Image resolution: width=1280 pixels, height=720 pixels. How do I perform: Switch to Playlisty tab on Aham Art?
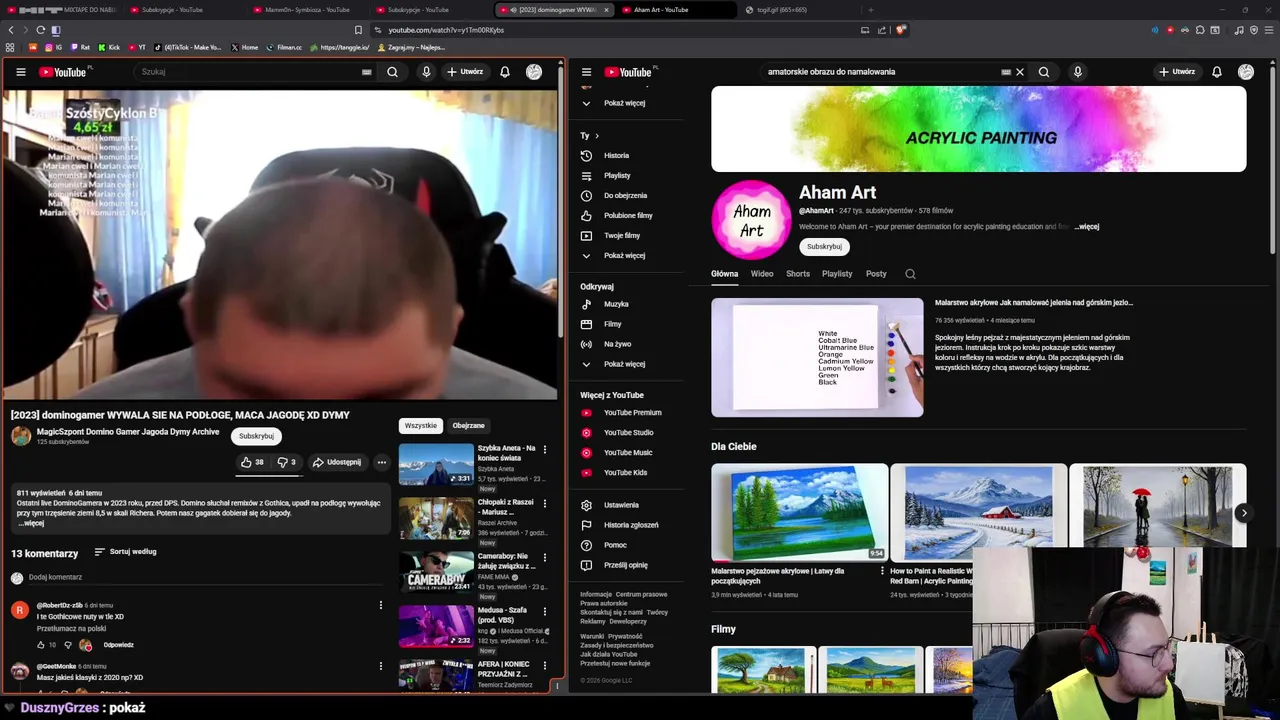coord(837,274)
